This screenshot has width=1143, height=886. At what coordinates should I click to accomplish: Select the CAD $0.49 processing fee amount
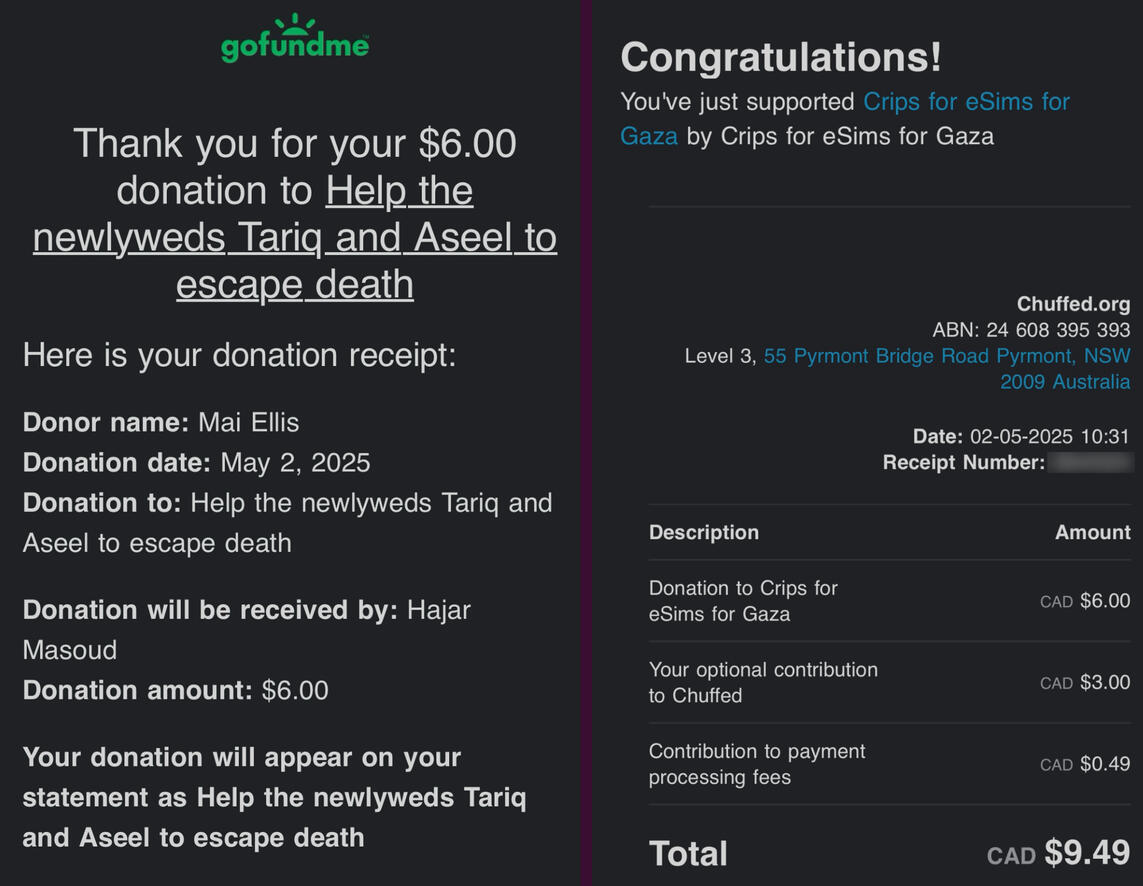click(x=1085, y=765)
